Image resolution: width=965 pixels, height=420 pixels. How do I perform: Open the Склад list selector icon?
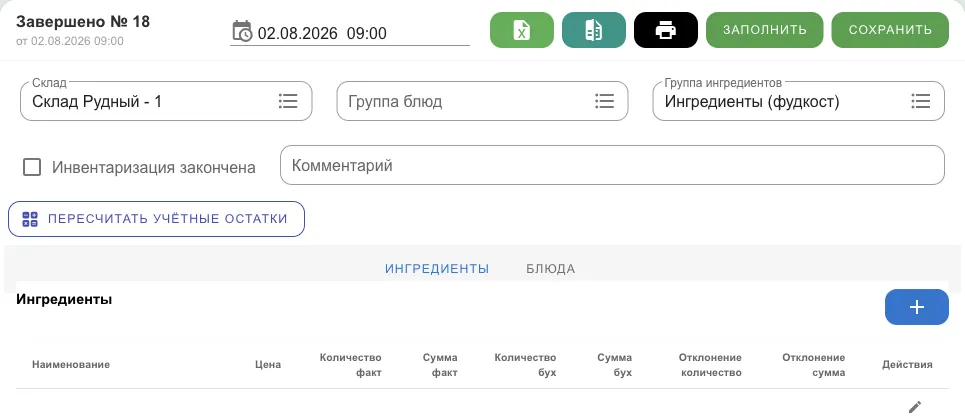coord(288,101)
